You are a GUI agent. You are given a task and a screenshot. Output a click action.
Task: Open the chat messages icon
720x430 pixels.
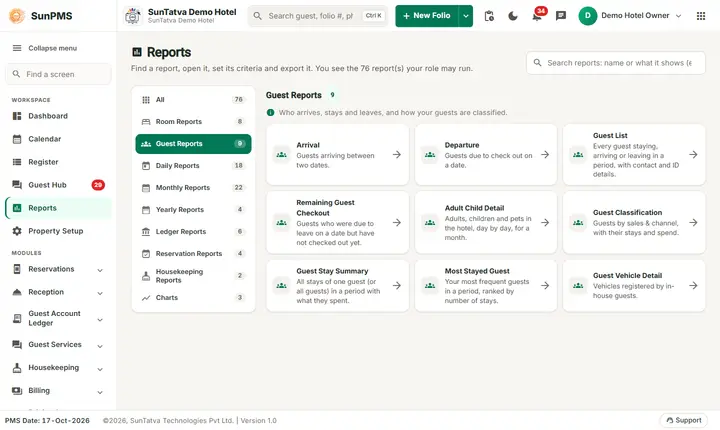[x=561, y=16]
